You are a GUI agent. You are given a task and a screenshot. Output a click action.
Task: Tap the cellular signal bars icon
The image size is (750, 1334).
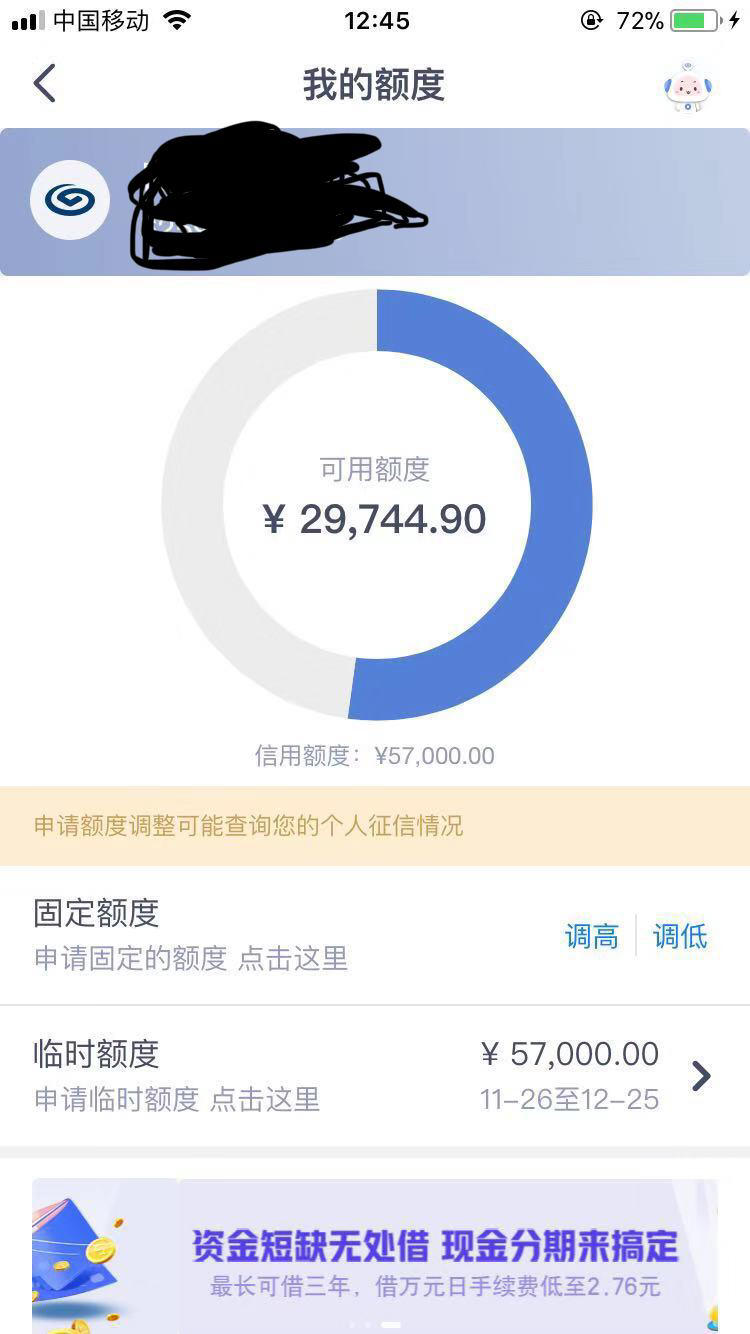[x=28, y=21]
